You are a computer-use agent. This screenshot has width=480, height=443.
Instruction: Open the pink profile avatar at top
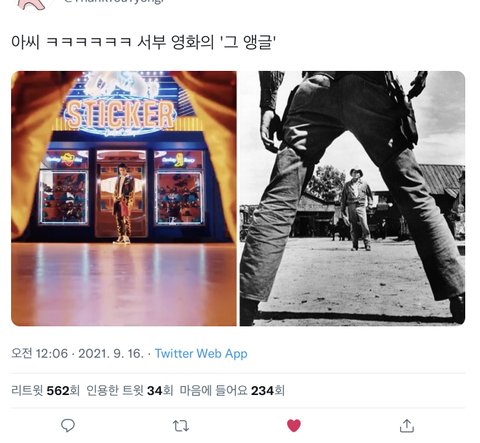(32, 4)
